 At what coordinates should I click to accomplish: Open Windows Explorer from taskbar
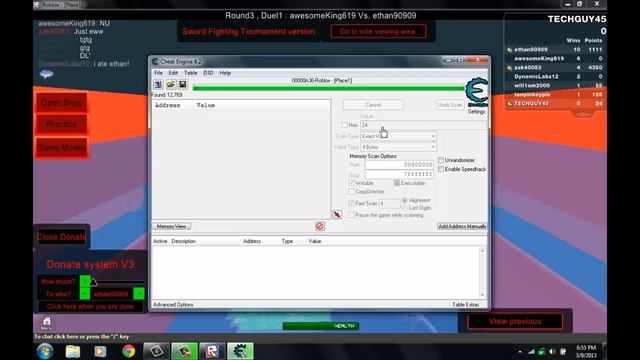pyautogui.click(x=73, y=351)
